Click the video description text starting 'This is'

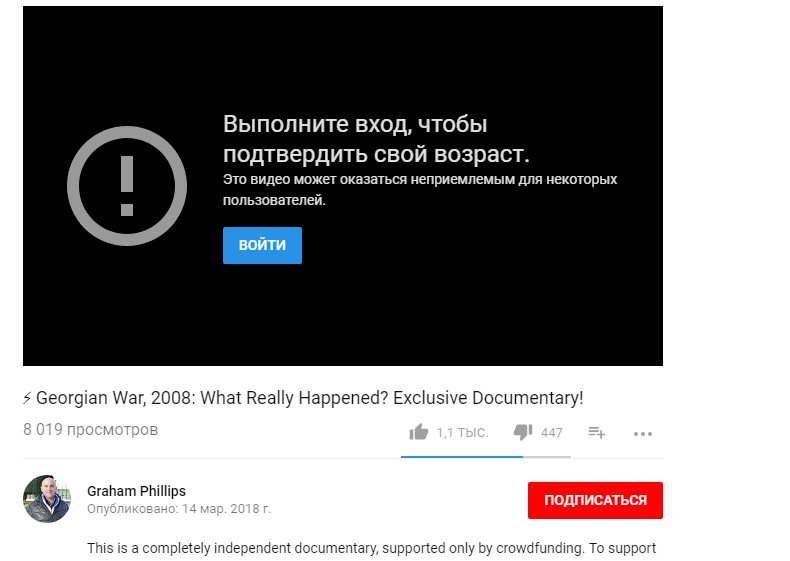coord(371,548)
